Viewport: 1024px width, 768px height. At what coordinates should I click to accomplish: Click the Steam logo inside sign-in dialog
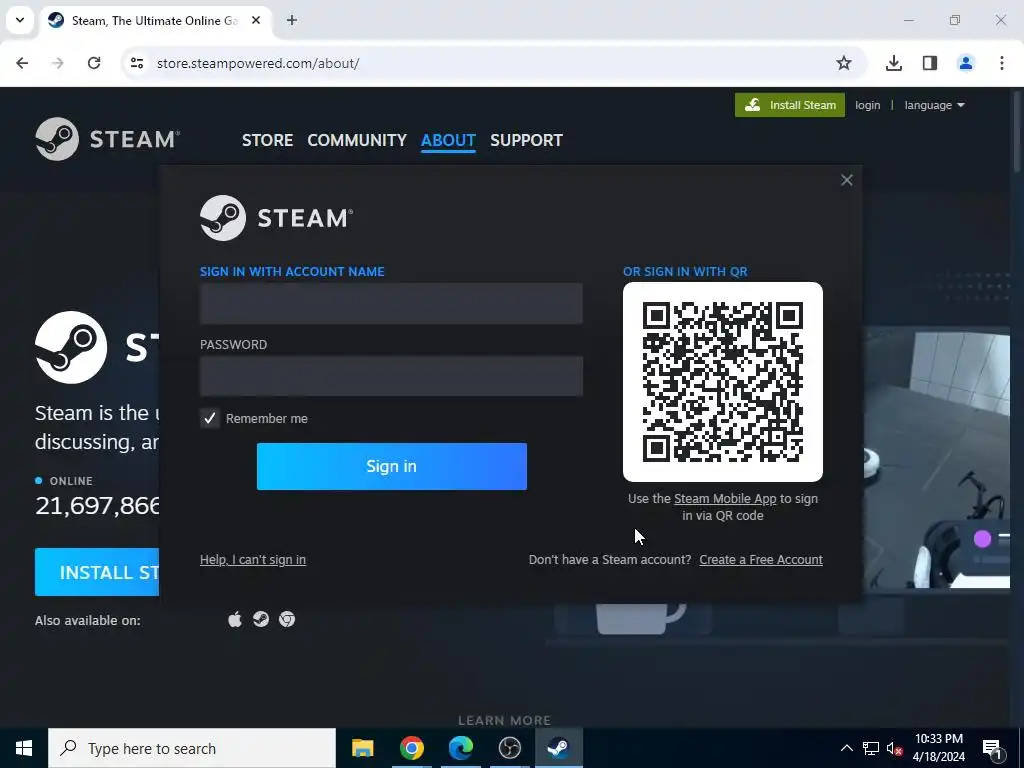(276, 217)
